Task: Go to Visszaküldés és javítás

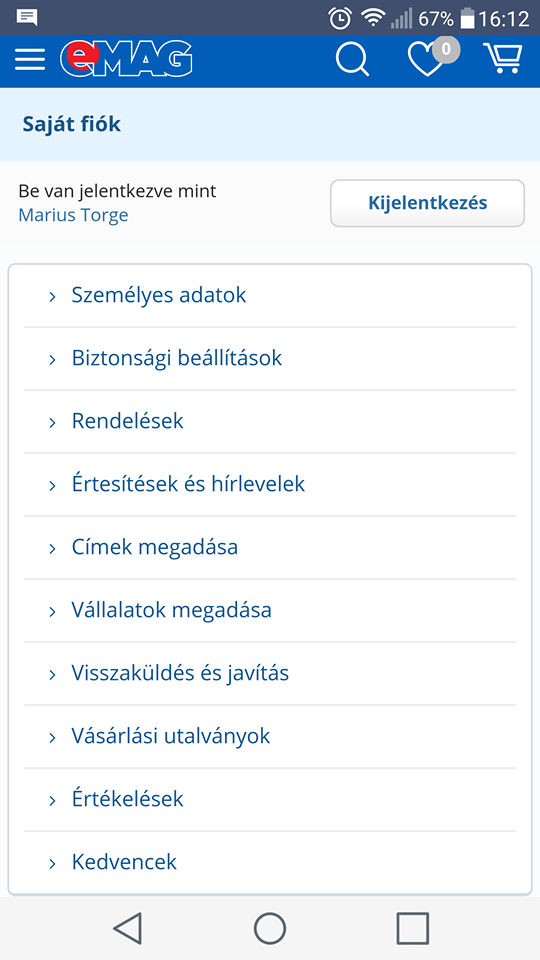Action: click(270, 673)
